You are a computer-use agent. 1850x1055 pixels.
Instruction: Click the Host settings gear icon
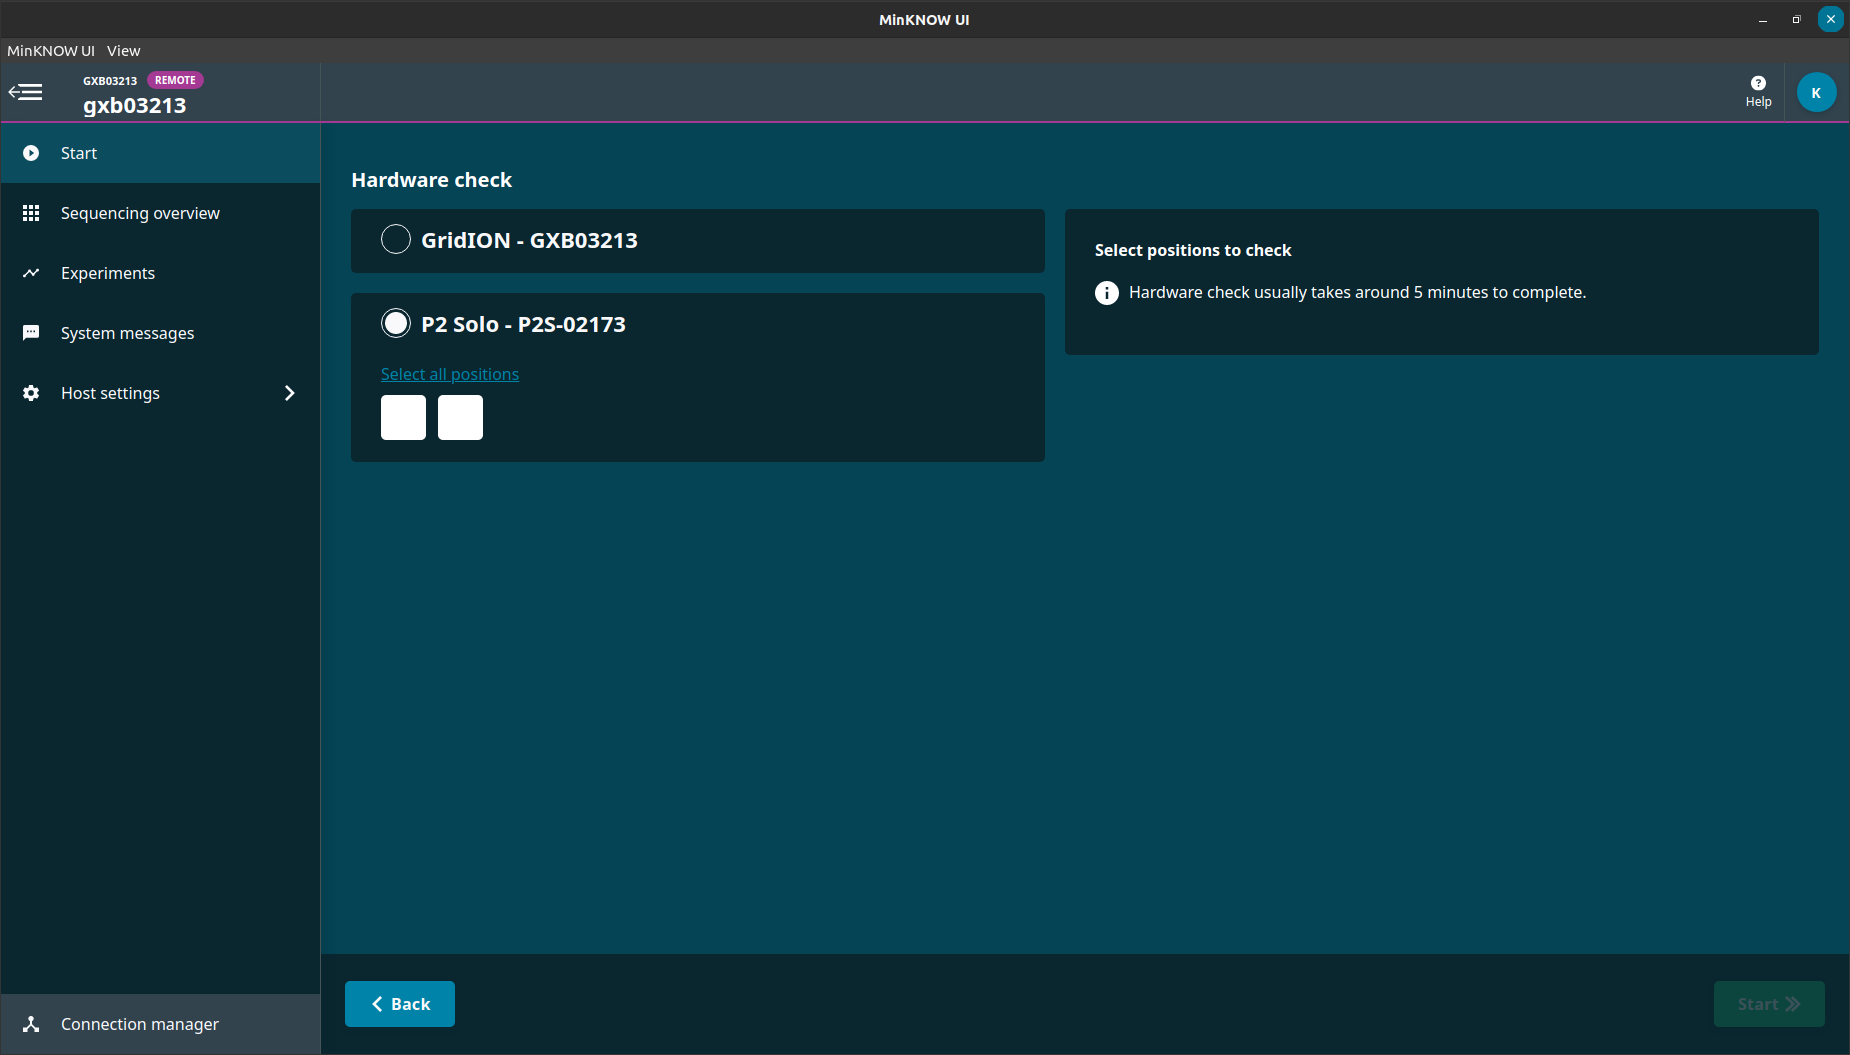31,393
